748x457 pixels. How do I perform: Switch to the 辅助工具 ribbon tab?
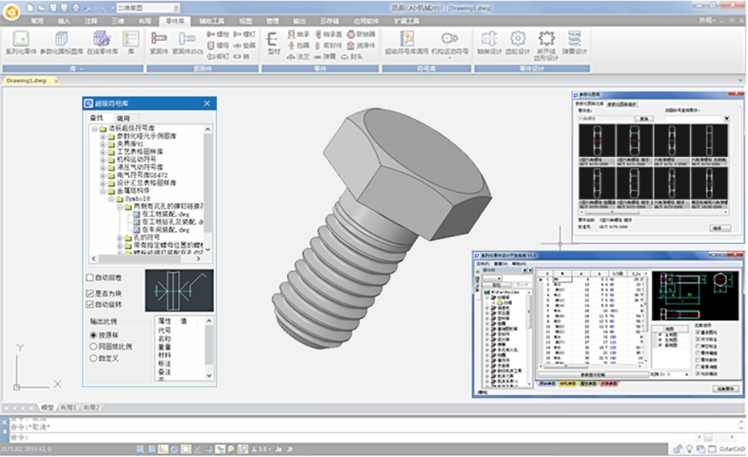tap(213, 20)
